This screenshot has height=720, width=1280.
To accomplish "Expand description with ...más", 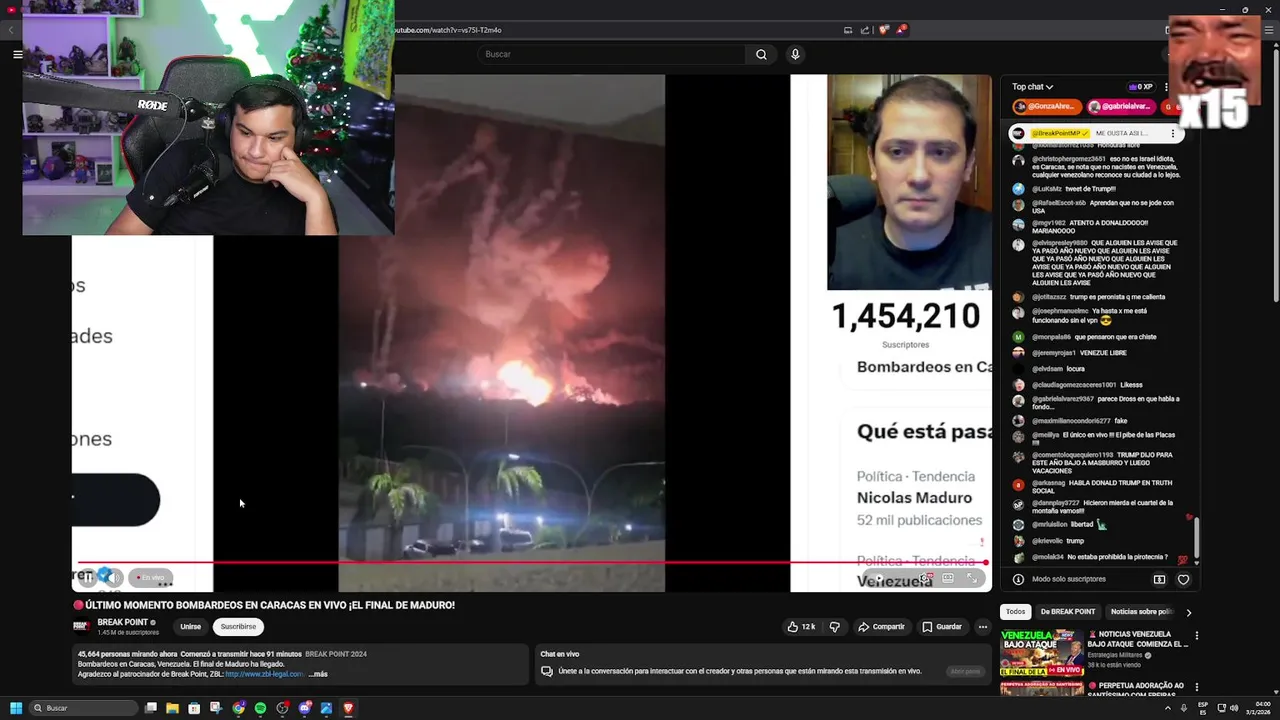I will click(318, 674).
